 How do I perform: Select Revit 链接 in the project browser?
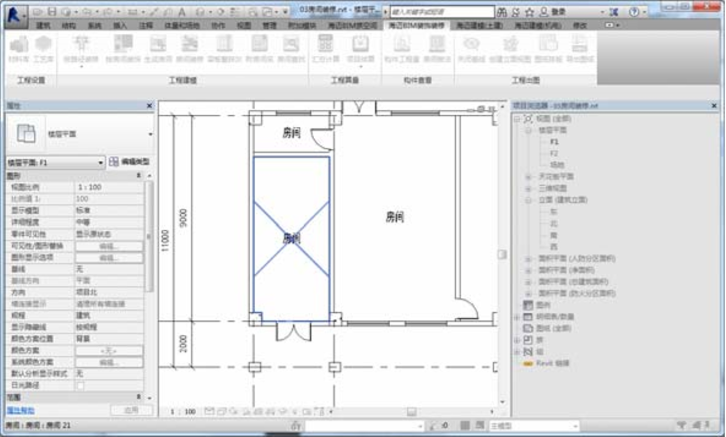(x=552, y=363)
